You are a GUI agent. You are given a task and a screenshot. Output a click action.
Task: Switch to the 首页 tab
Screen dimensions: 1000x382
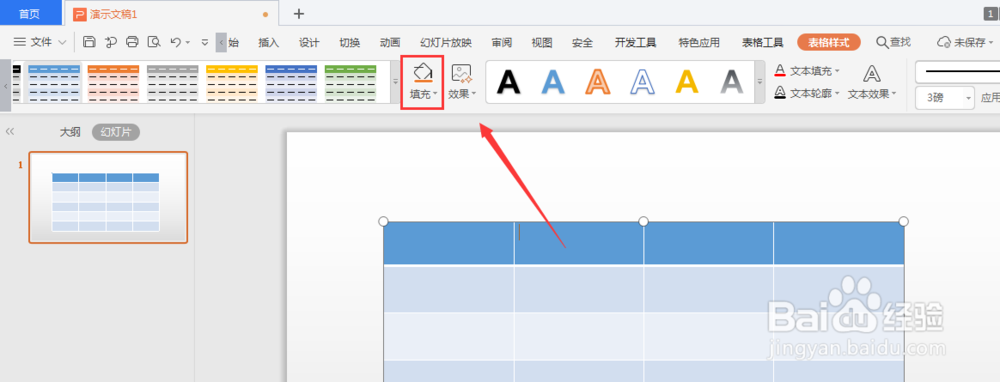tap(29, 13)
